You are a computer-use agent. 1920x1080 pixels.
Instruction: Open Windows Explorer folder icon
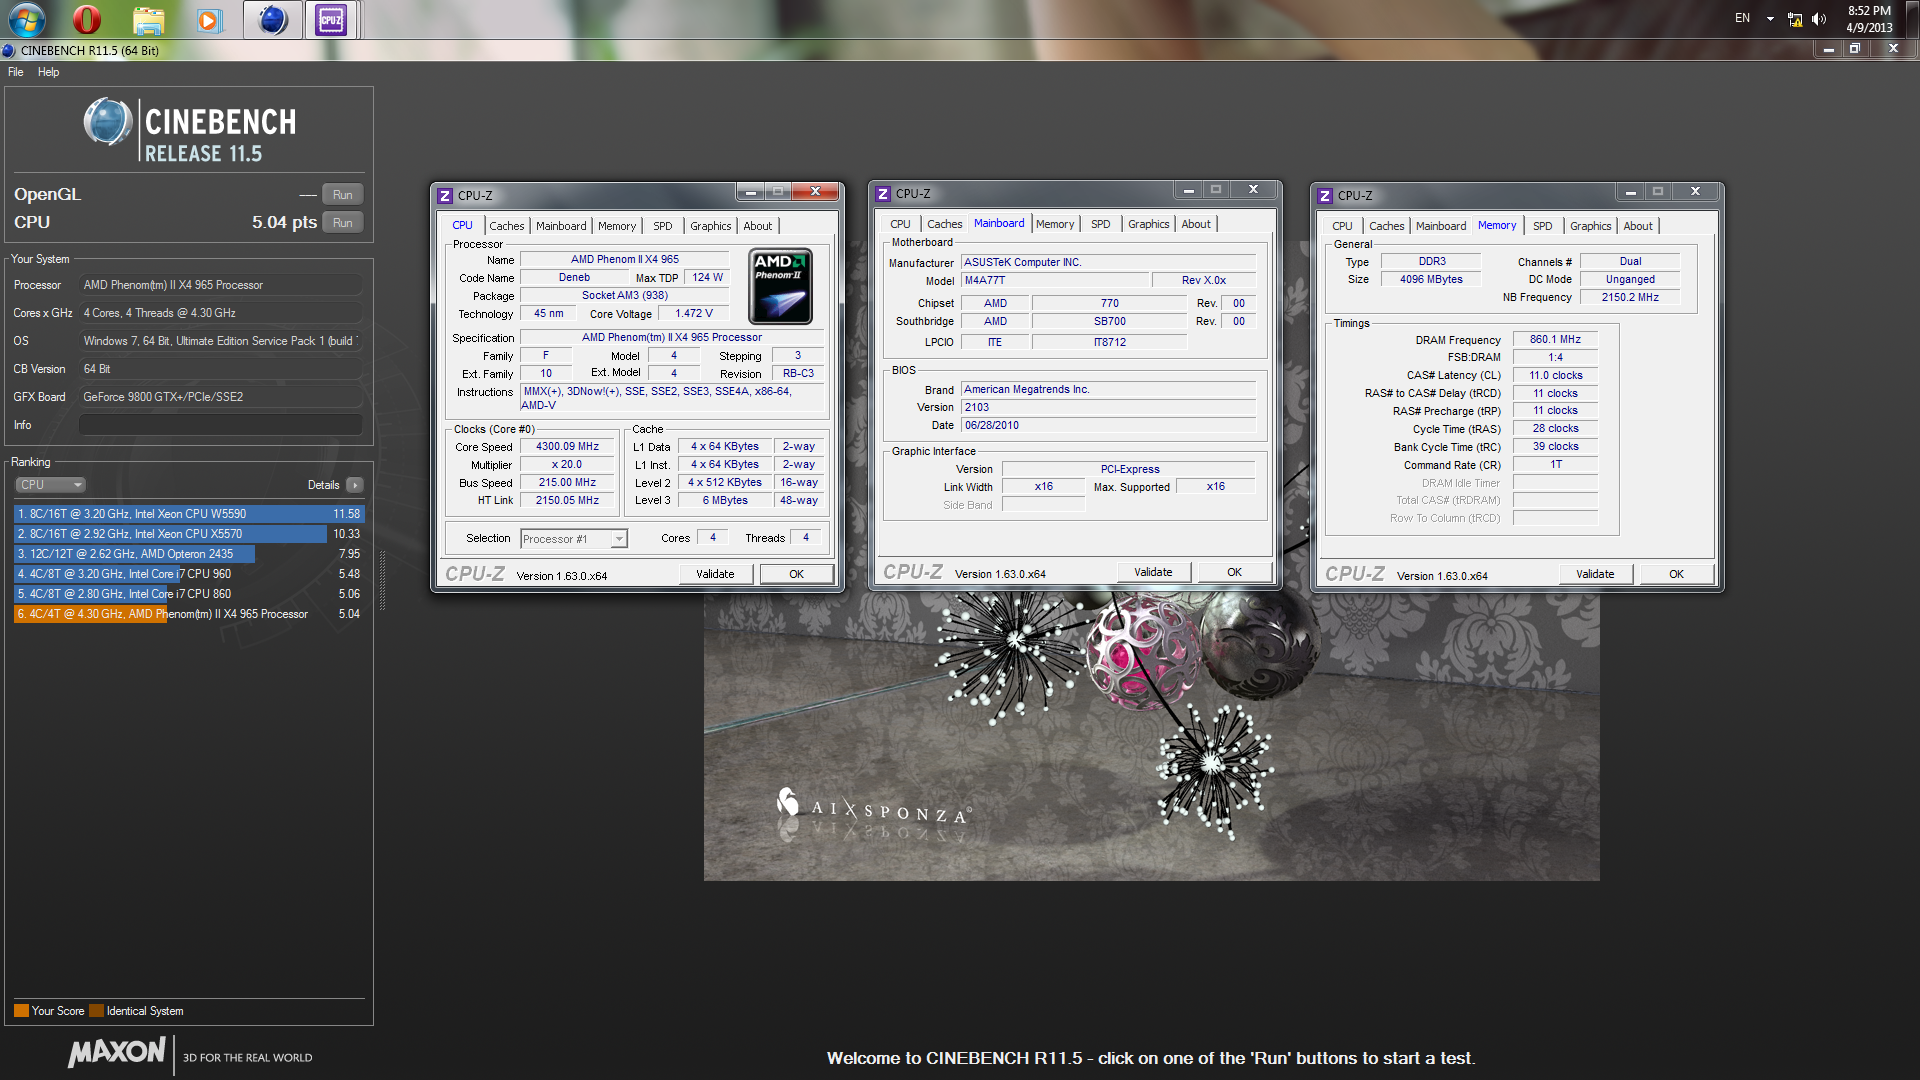tap(148, 19)
